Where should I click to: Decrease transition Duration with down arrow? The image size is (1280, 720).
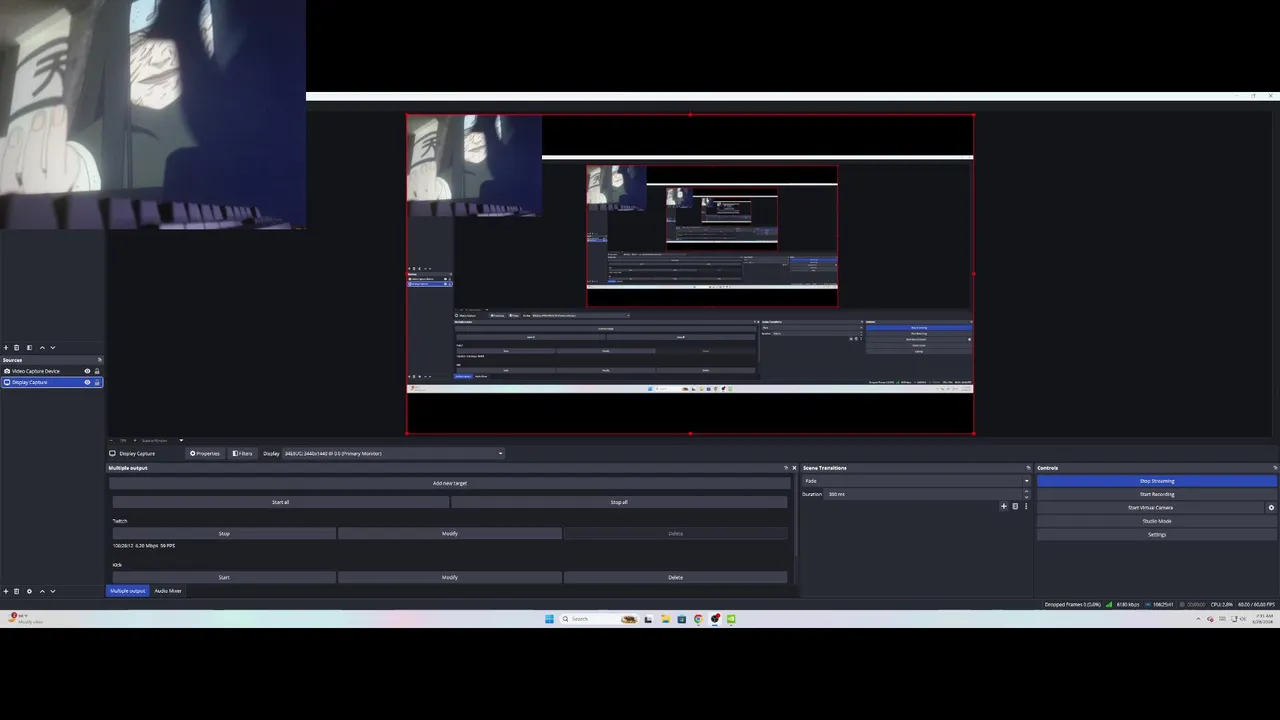pyautogui.click(x=1026, y=497)
